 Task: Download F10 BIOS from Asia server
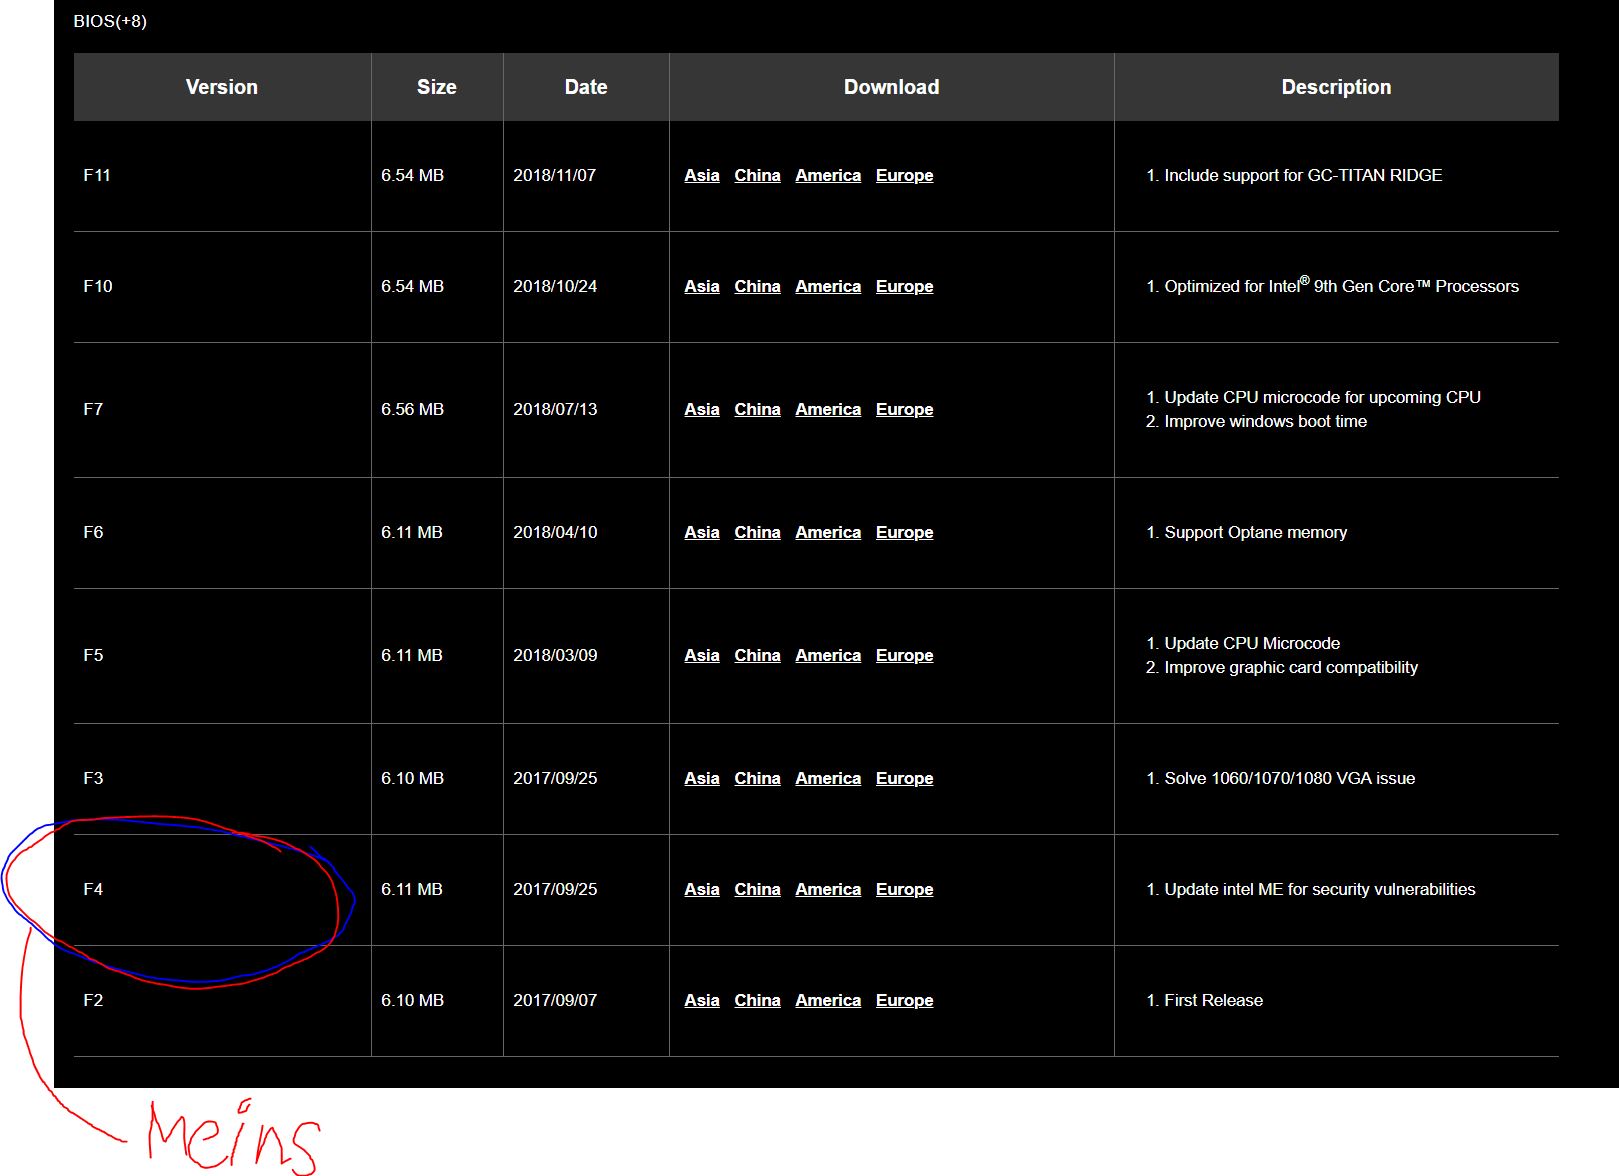pos(702,286)
